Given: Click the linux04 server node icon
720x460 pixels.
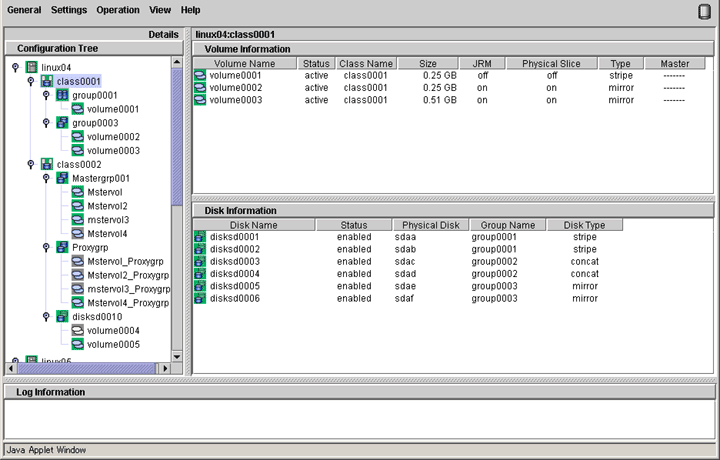Looking at the screenshot, I should pos(31,67).
